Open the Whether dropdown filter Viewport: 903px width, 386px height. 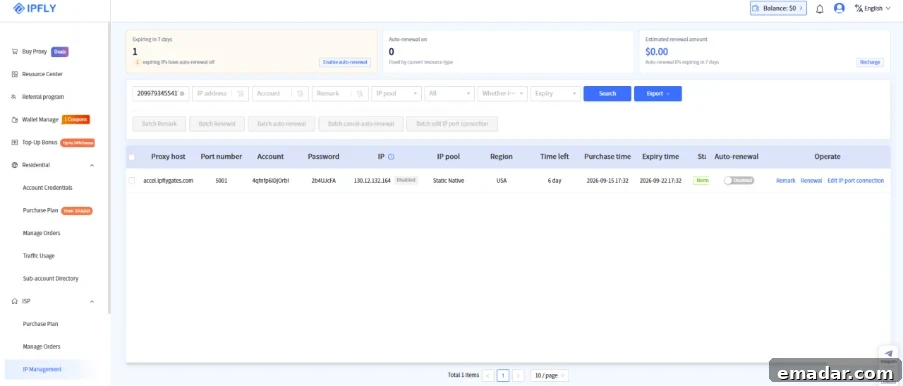click(x=502, y=93)
